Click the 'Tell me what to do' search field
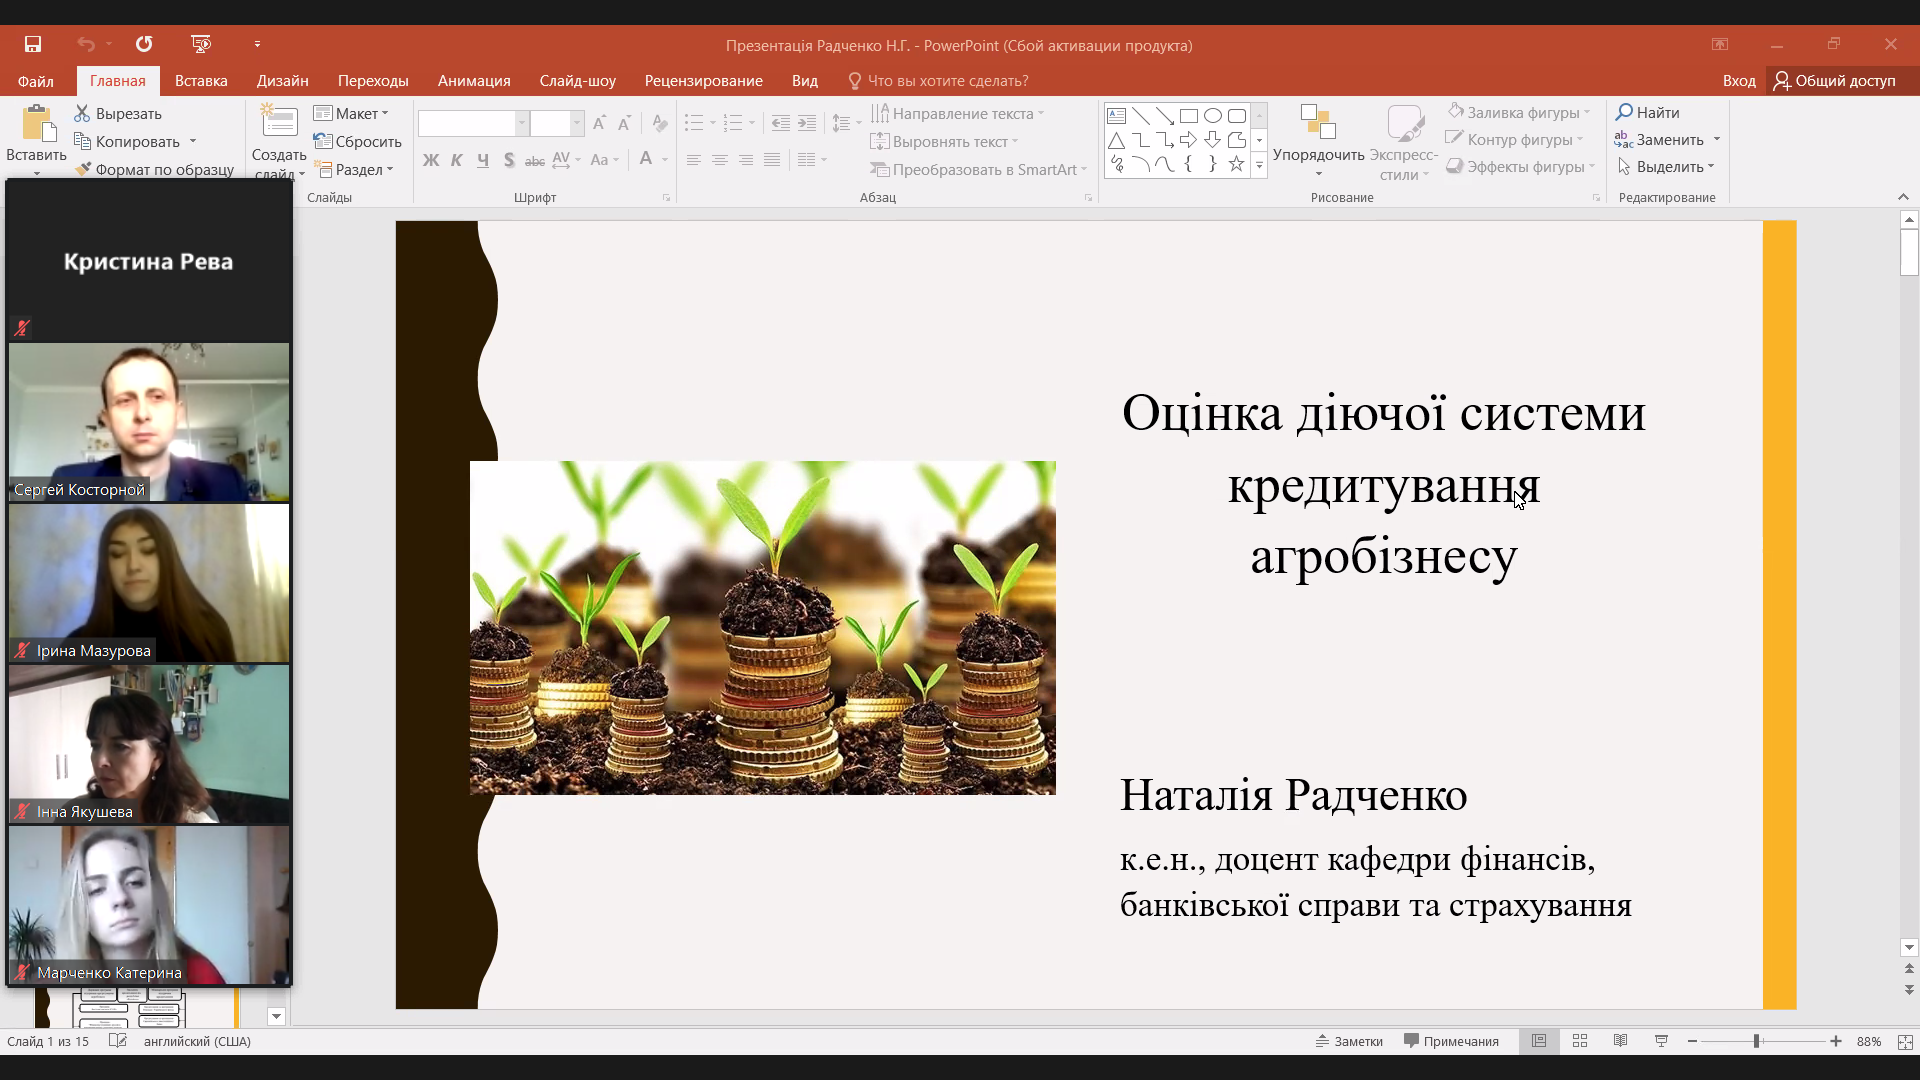This screenshot has height=1080, width=1920. (946, 81)
